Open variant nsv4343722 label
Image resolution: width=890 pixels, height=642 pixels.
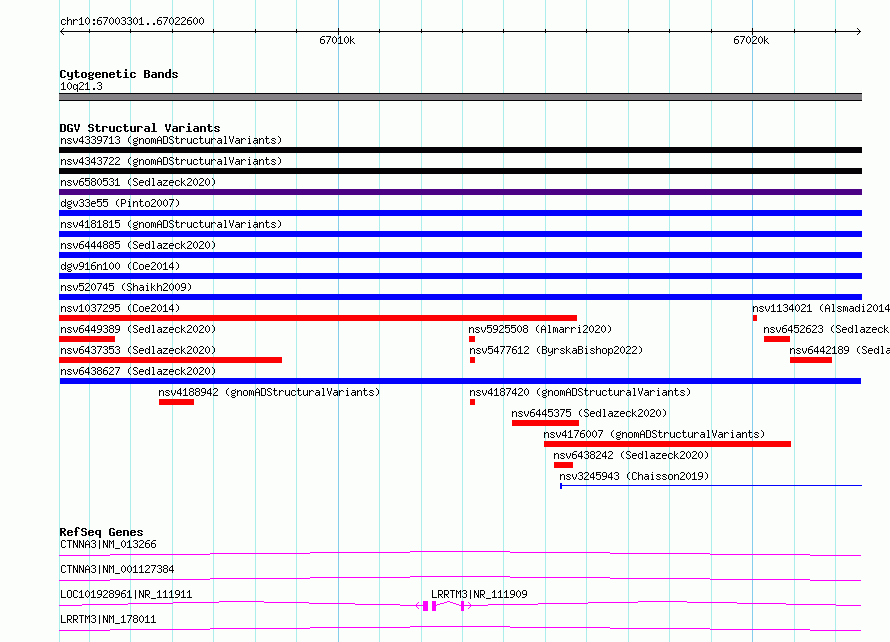[x=171, y=161]
